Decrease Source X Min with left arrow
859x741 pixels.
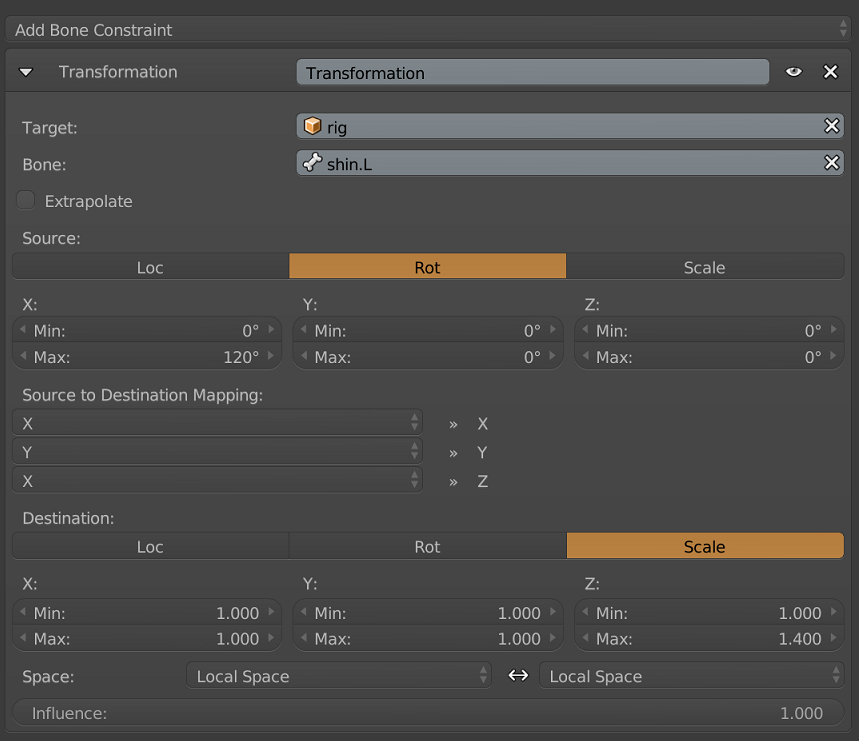(23, 330)
